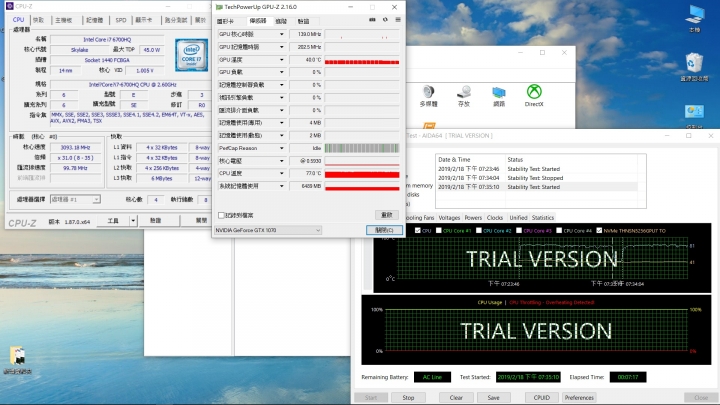Enable the CPU Core #4 checkbox
The height and width of the screenshot is (405, 720).
coord(559,231)
